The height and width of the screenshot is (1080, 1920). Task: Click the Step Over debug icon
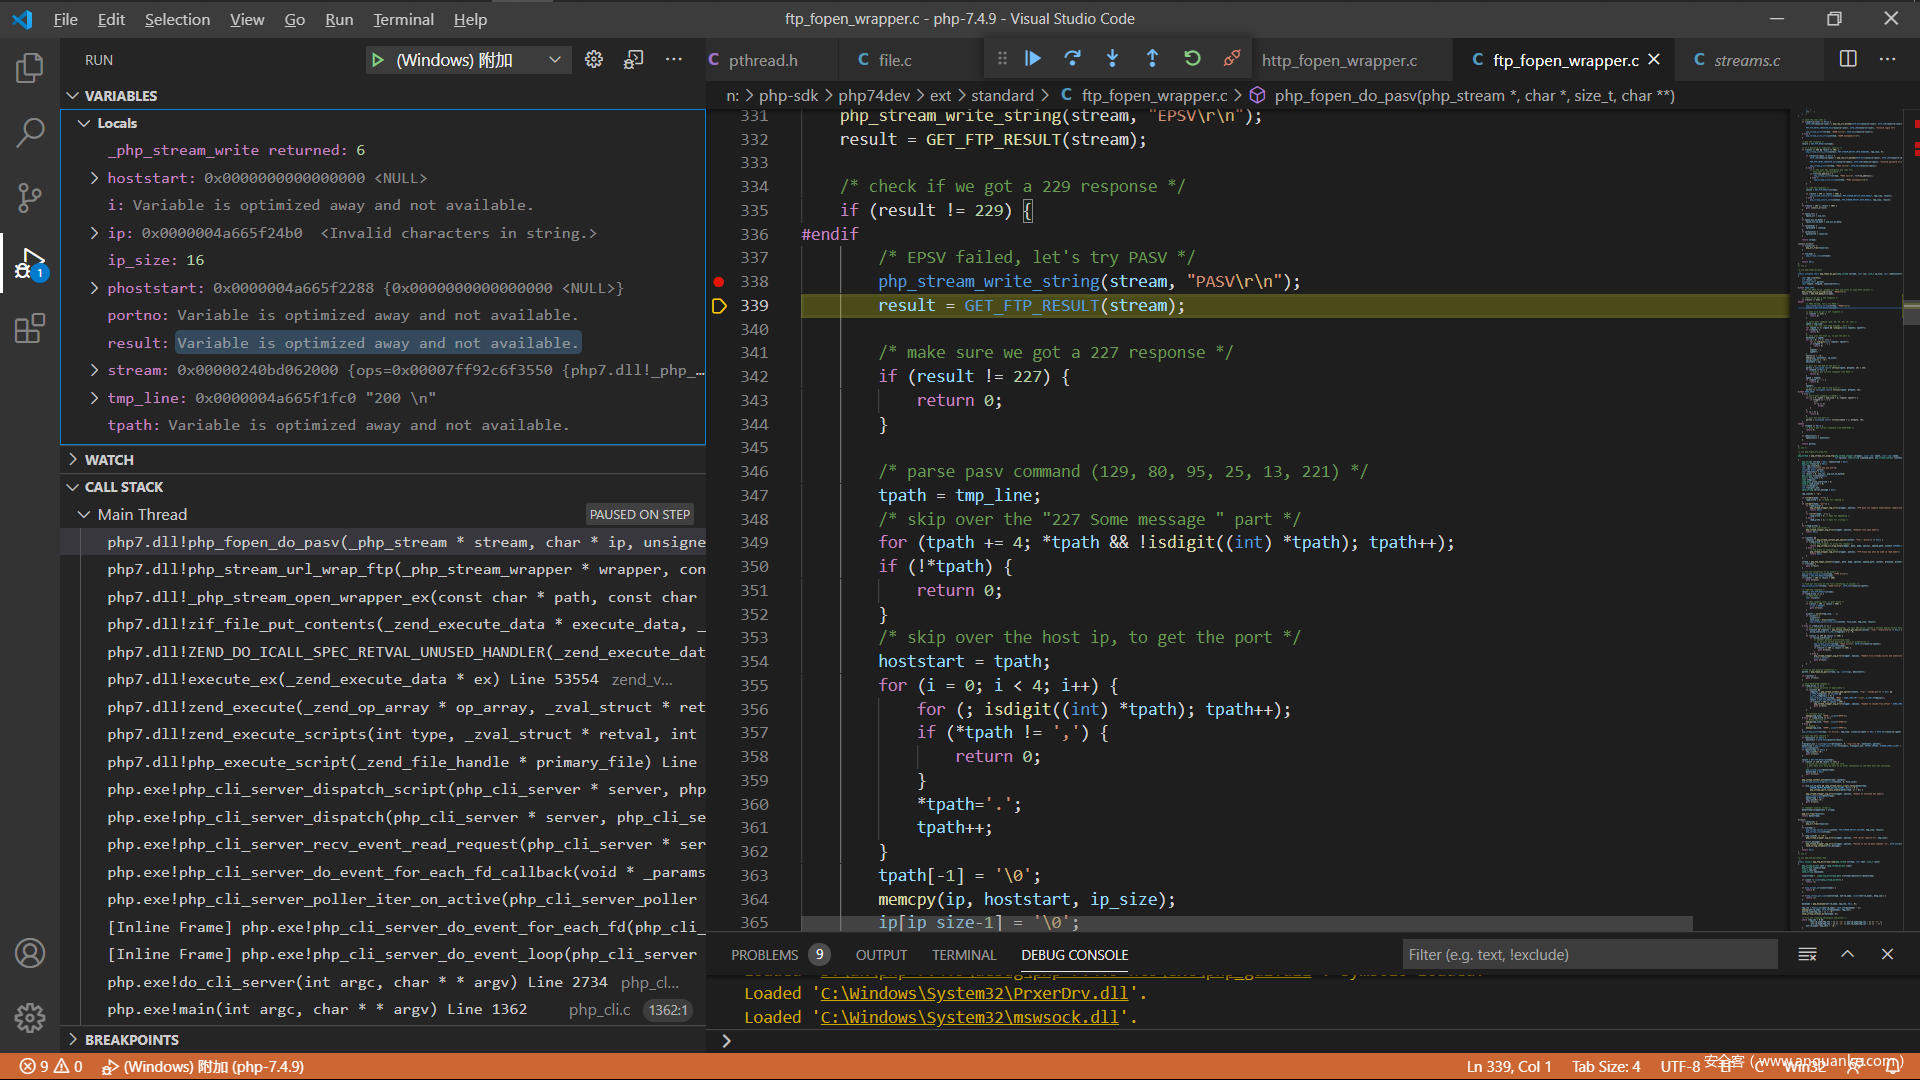coord(1072,59)
